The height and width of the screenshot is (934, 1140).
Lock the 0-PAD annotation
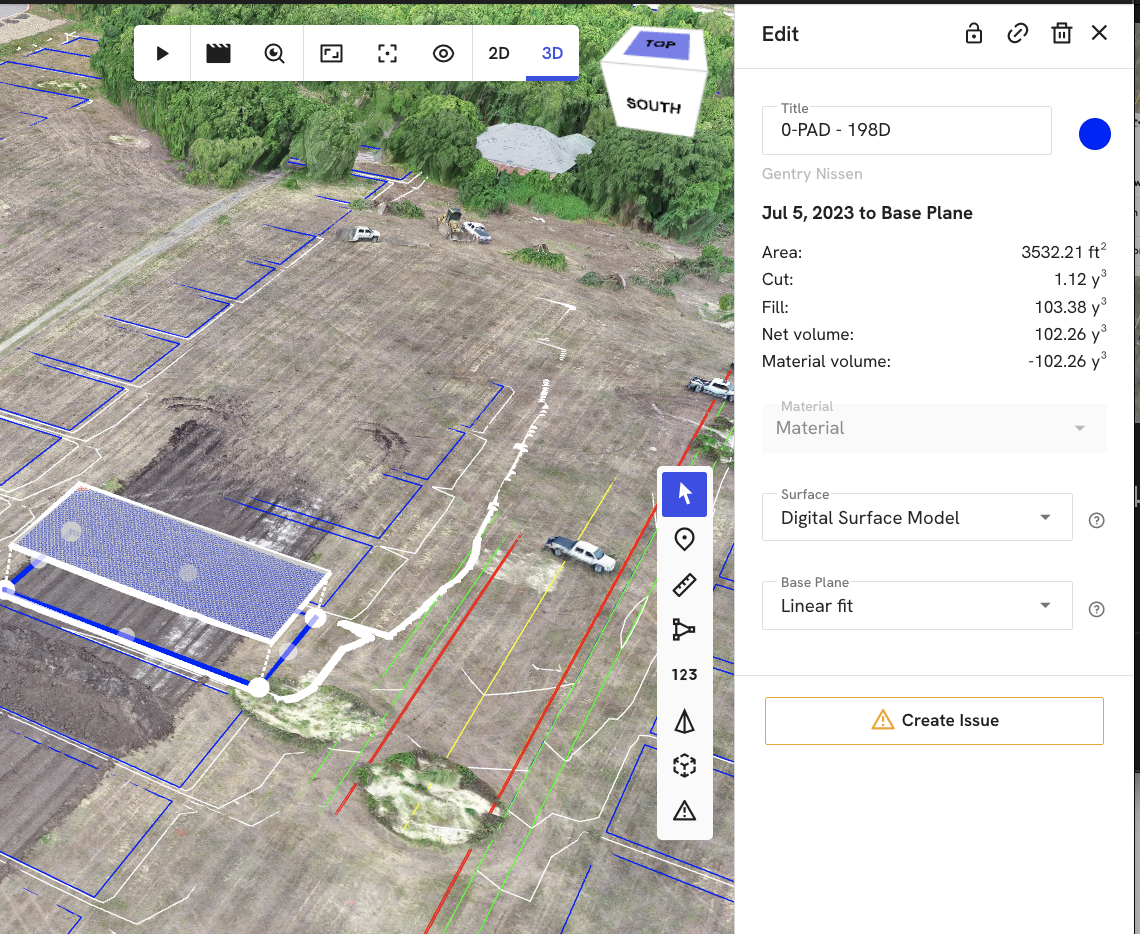pyautogui.click(x=973, y=33)
